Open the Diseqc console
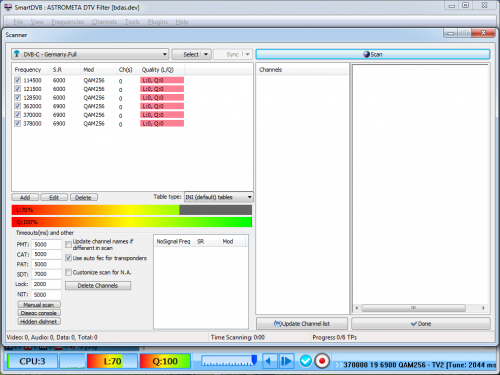Image resolution: width=500 pixels, height=375 pixels. [x=39, y=313]
